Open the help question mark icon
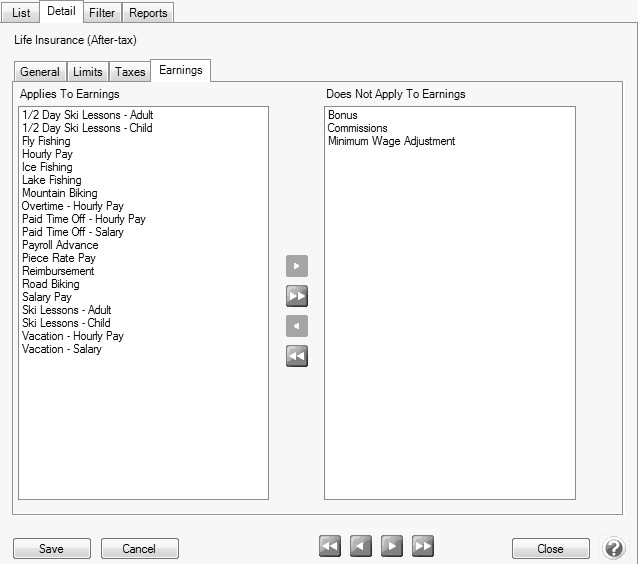The image size is (638, 564). click(x=614, y=548)
